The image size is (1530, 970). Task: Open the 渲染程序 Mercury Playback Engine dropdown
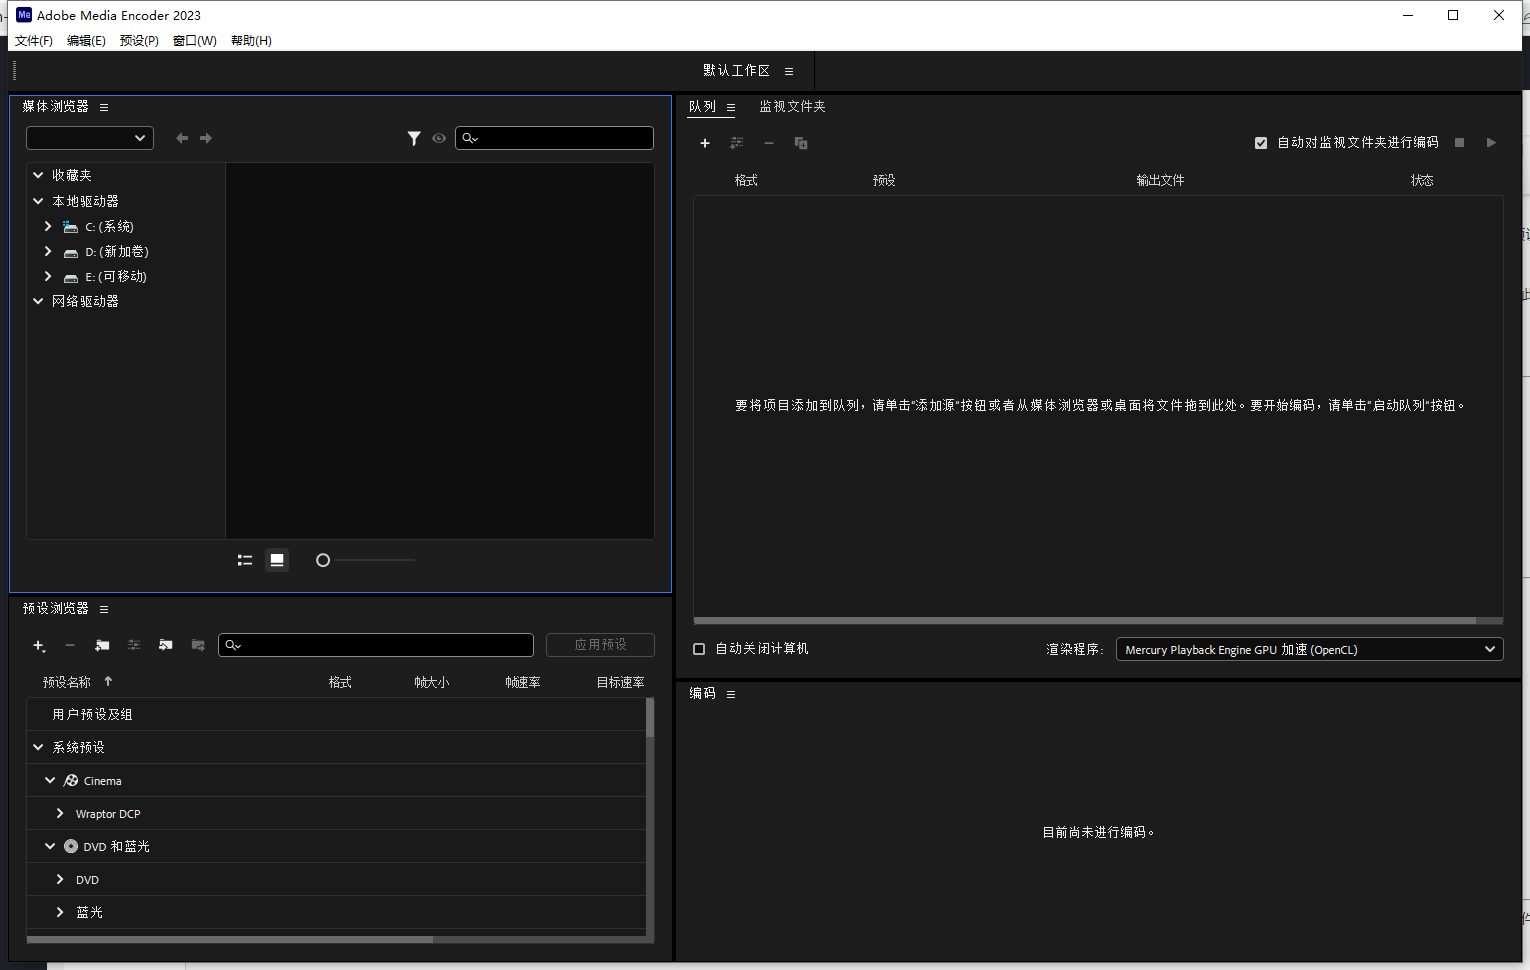1309,650
